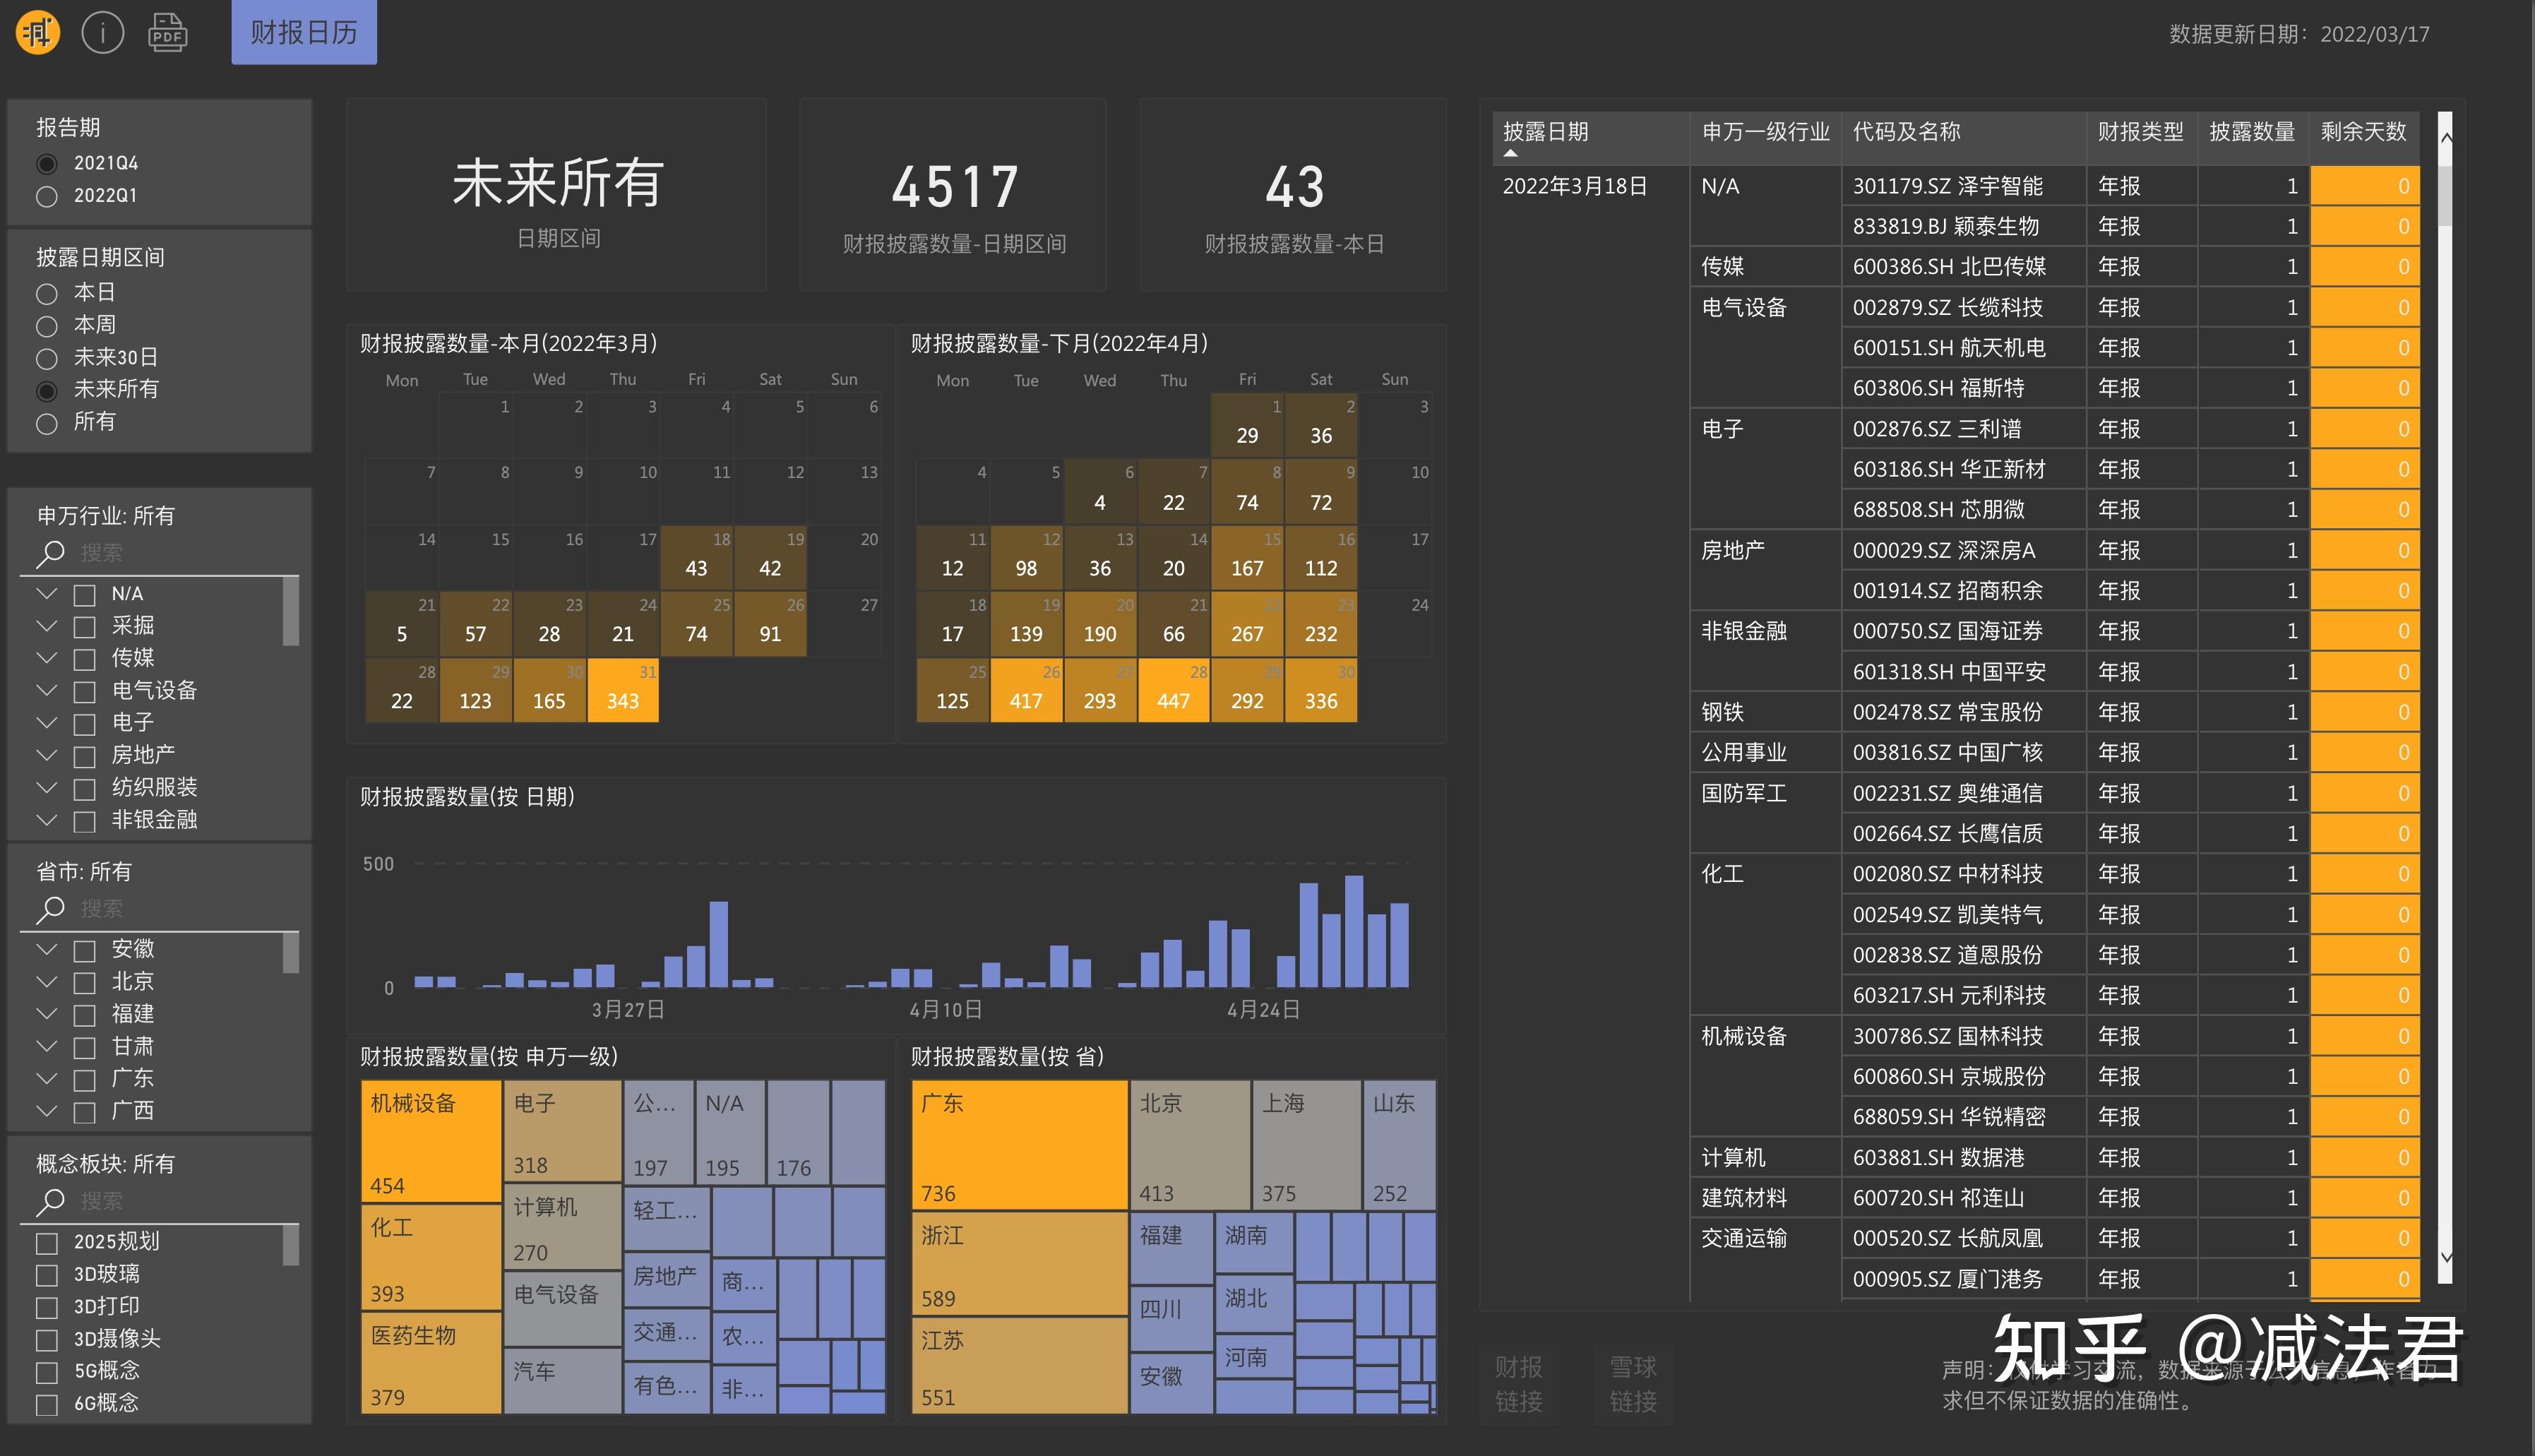Viewport: 2535px width, 1456px height.
Task: Switch to the 财报日历 tab
Action: (x=303, y=32)
